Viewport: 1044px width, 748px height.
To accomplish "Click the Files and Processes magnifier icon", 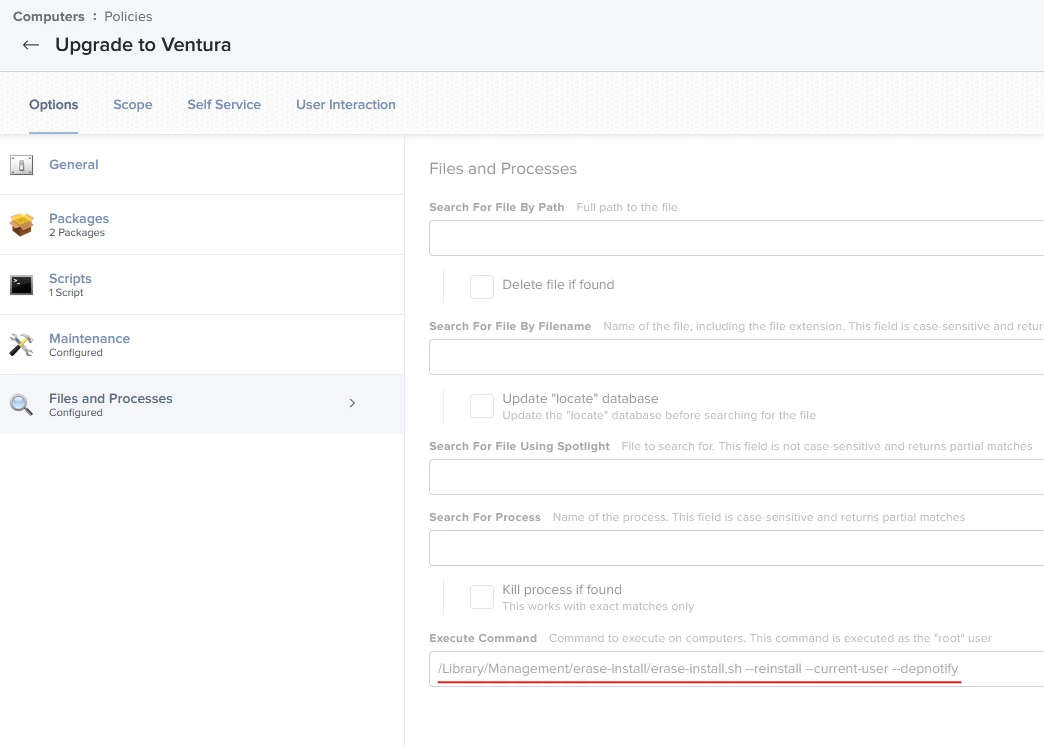I will click(21, 404).
